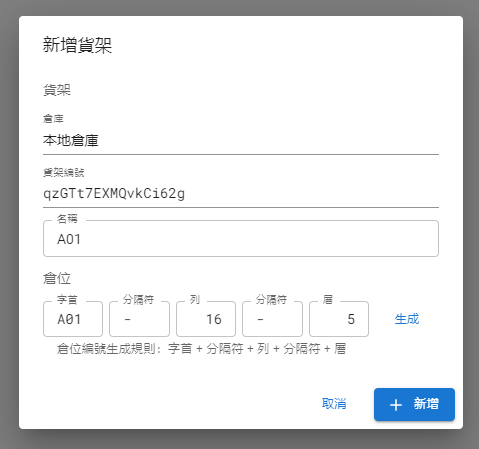Click the plus icon on 新增 button

click(396, 405)
